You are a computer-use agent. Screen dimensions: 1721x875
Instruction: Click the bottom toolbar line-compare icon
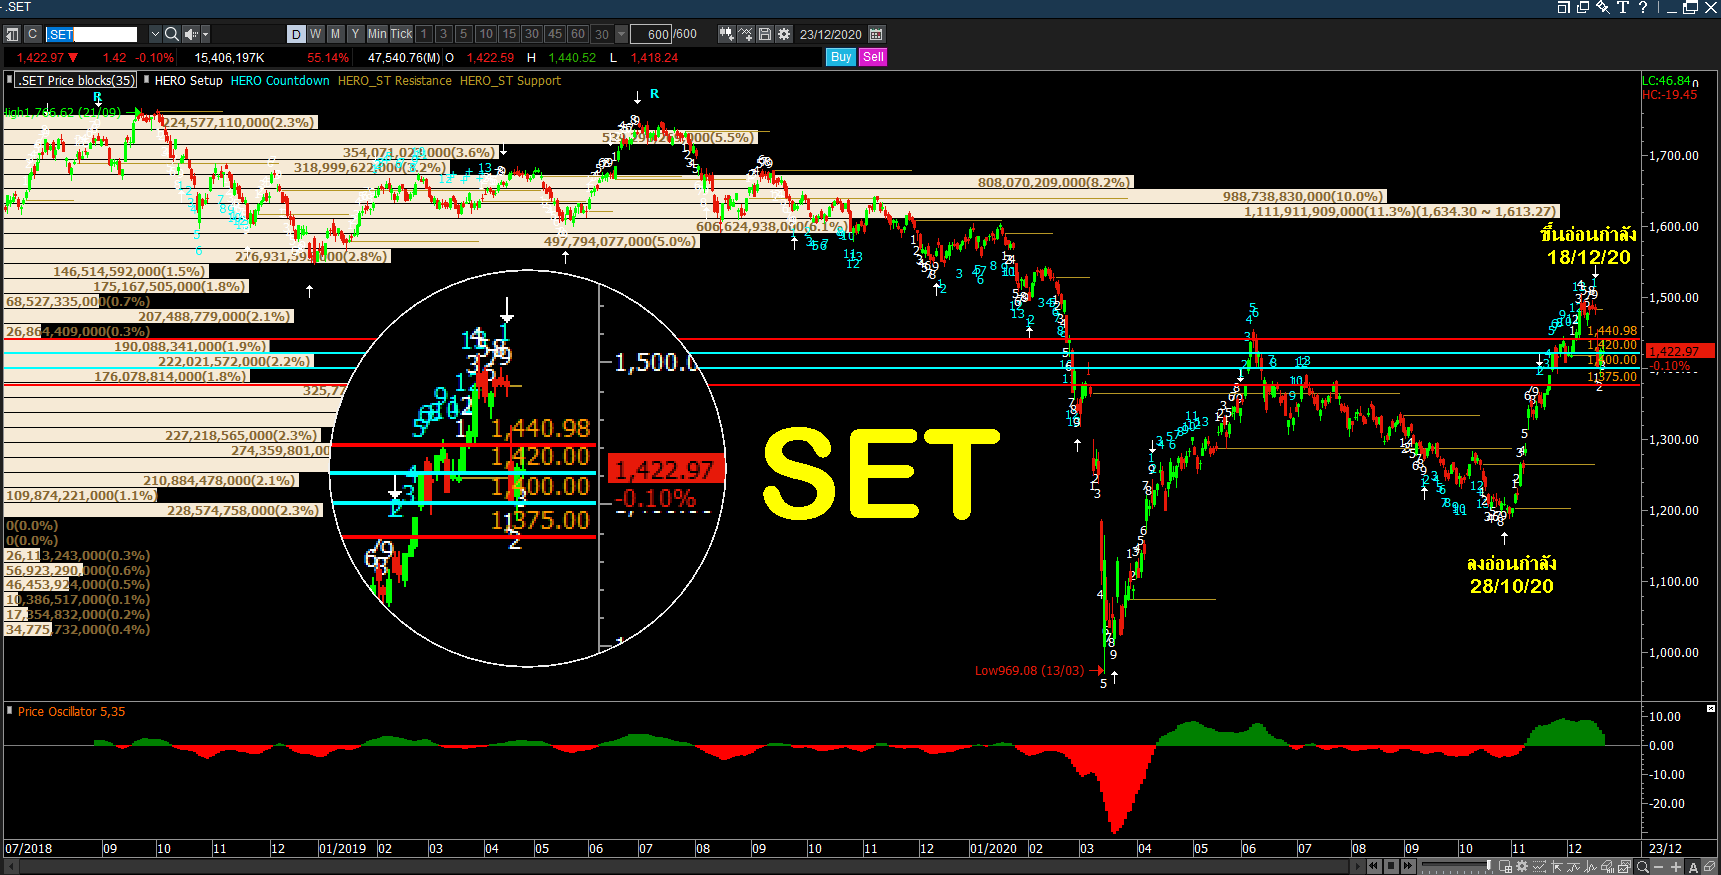tap(1539, 866)
